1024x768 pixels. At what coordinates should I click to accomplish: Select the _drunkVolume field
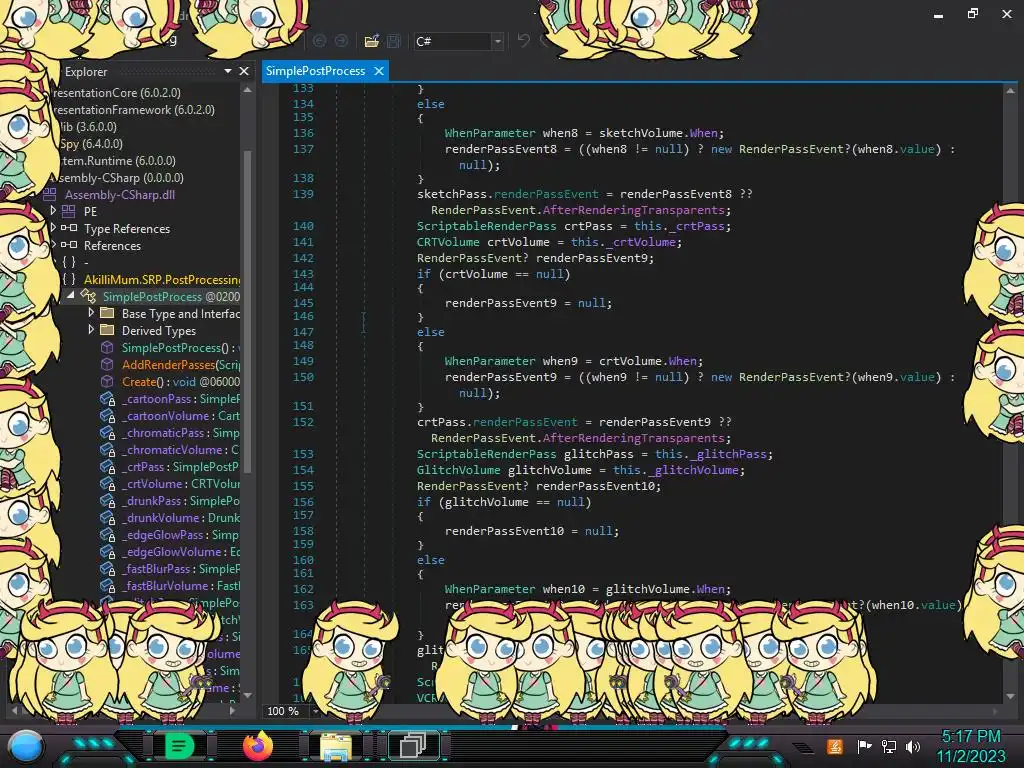click(180, 517)
